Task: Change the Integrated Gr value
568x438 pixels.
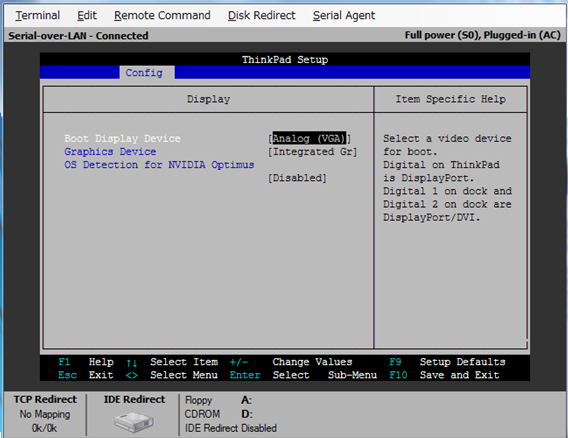Action: (313, 152)
